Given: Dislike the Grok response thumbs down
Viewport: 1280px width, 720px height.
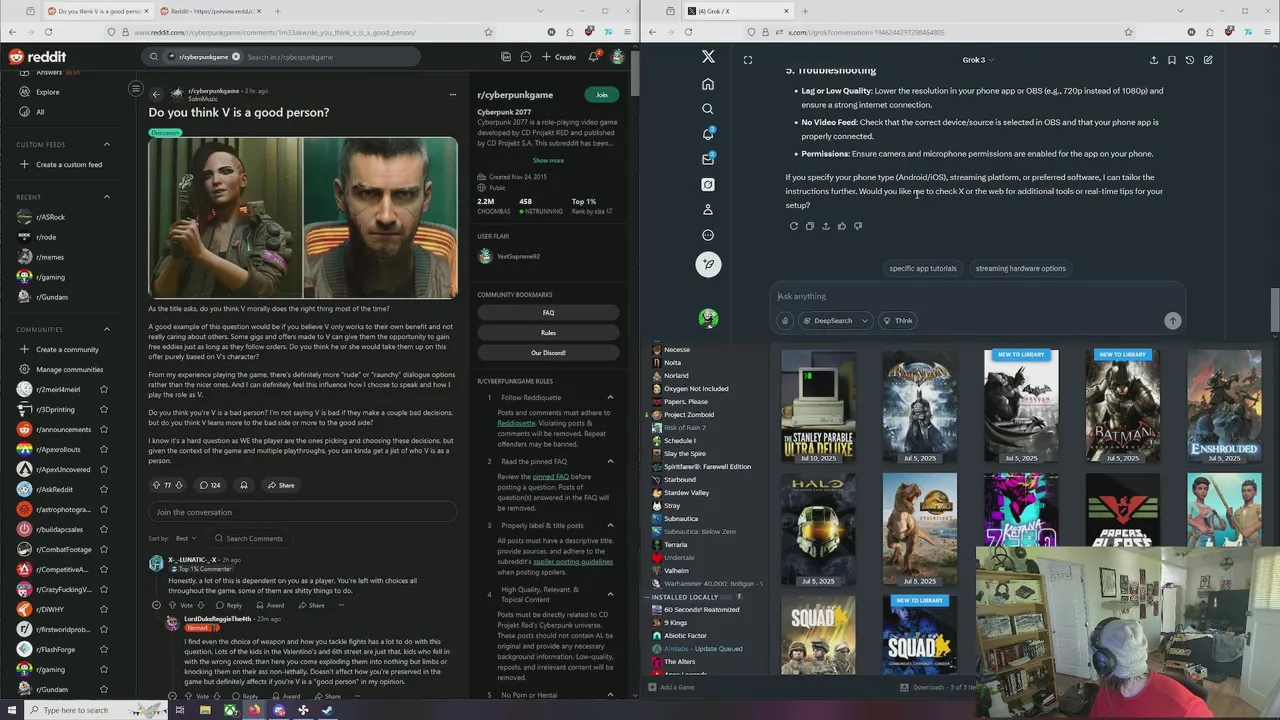Looking at the screenshot, I should 858,226.
